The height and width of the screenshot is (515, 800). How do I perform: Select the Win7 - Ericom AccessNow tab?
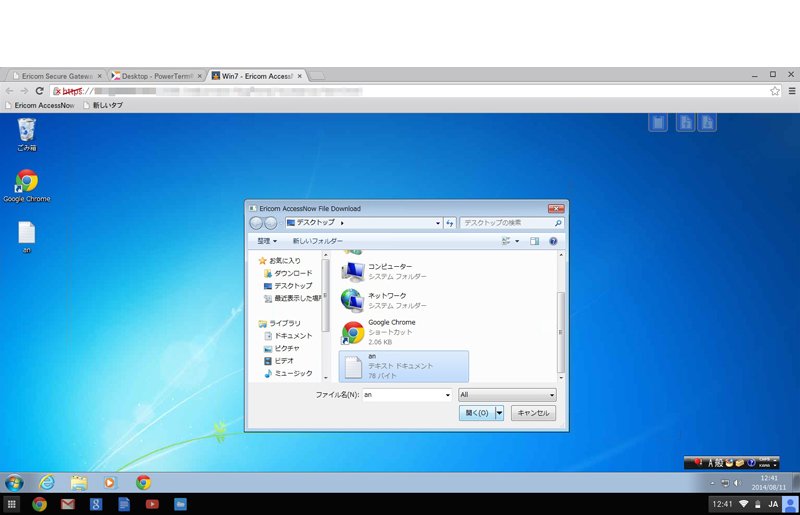coord(257,76)
